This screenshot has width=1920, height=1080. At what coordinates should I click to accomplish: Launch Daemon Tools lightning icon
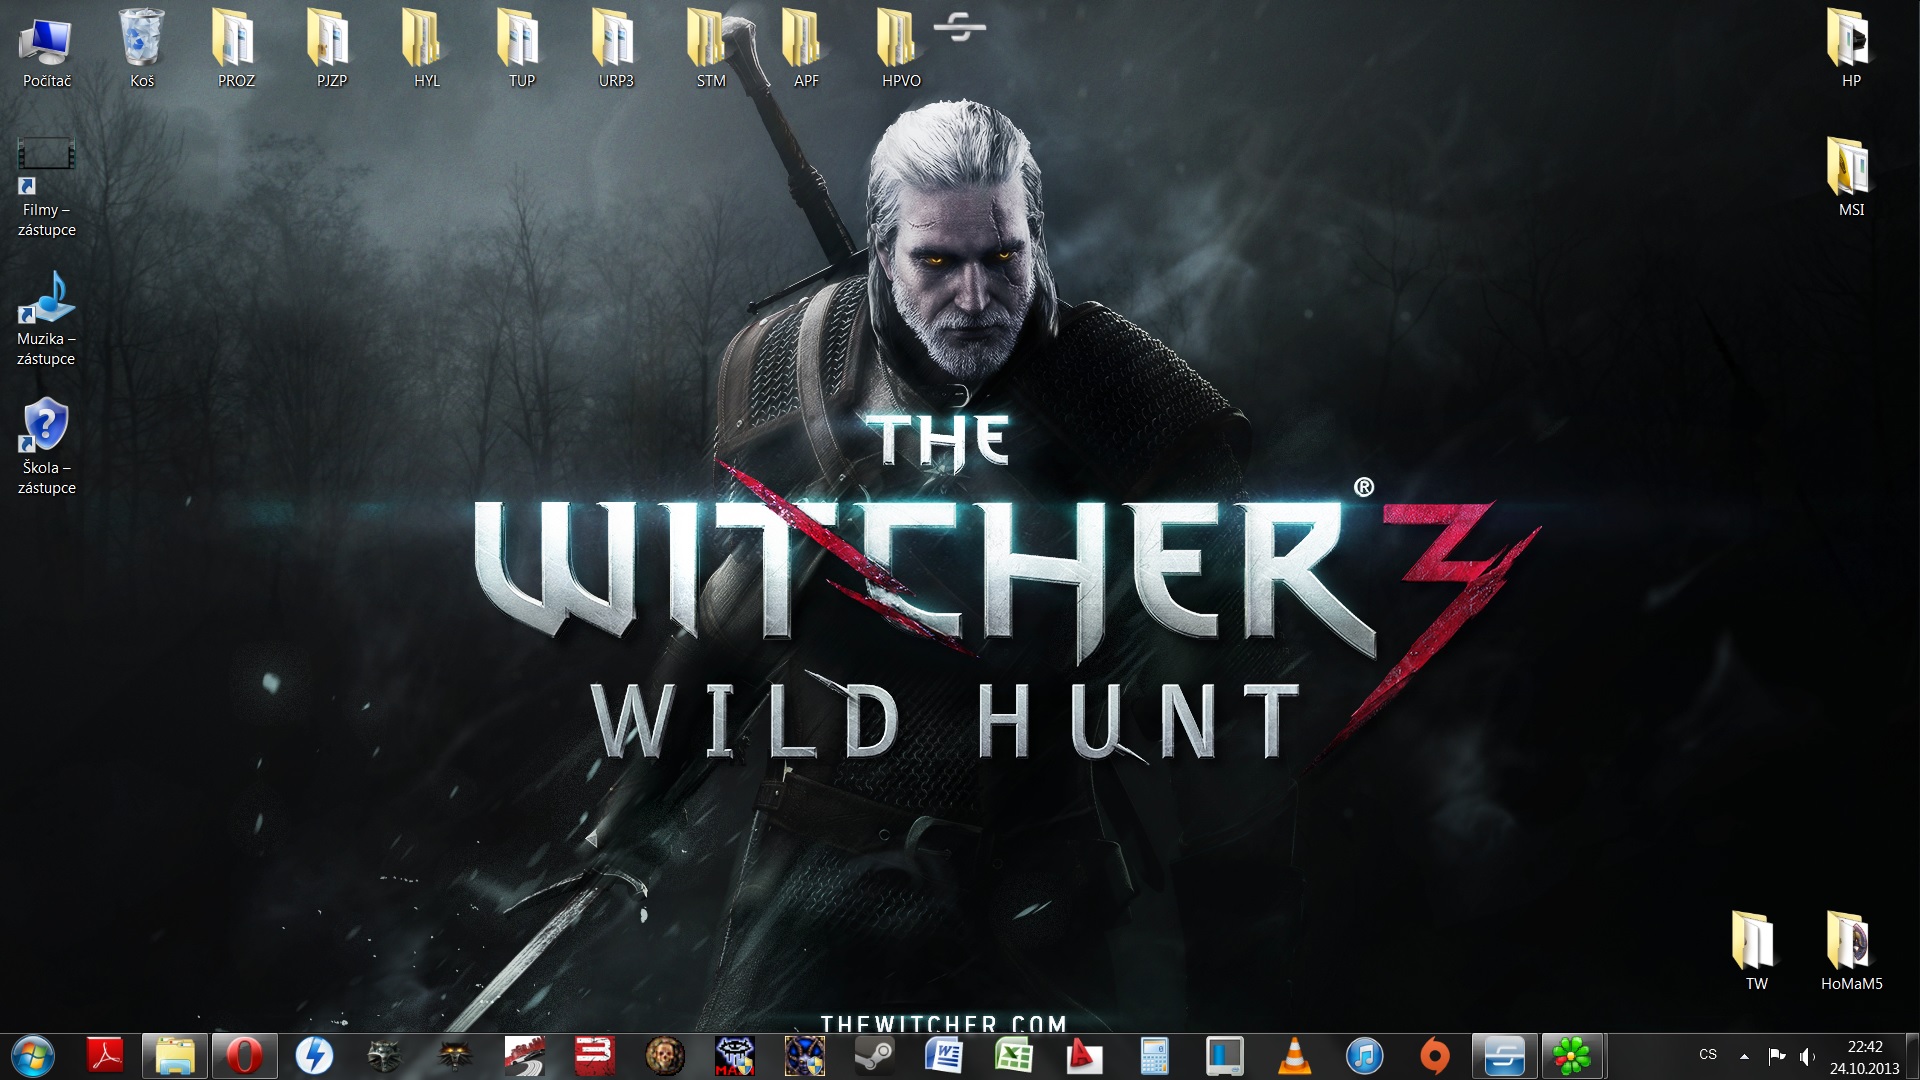coord(314,1056)
